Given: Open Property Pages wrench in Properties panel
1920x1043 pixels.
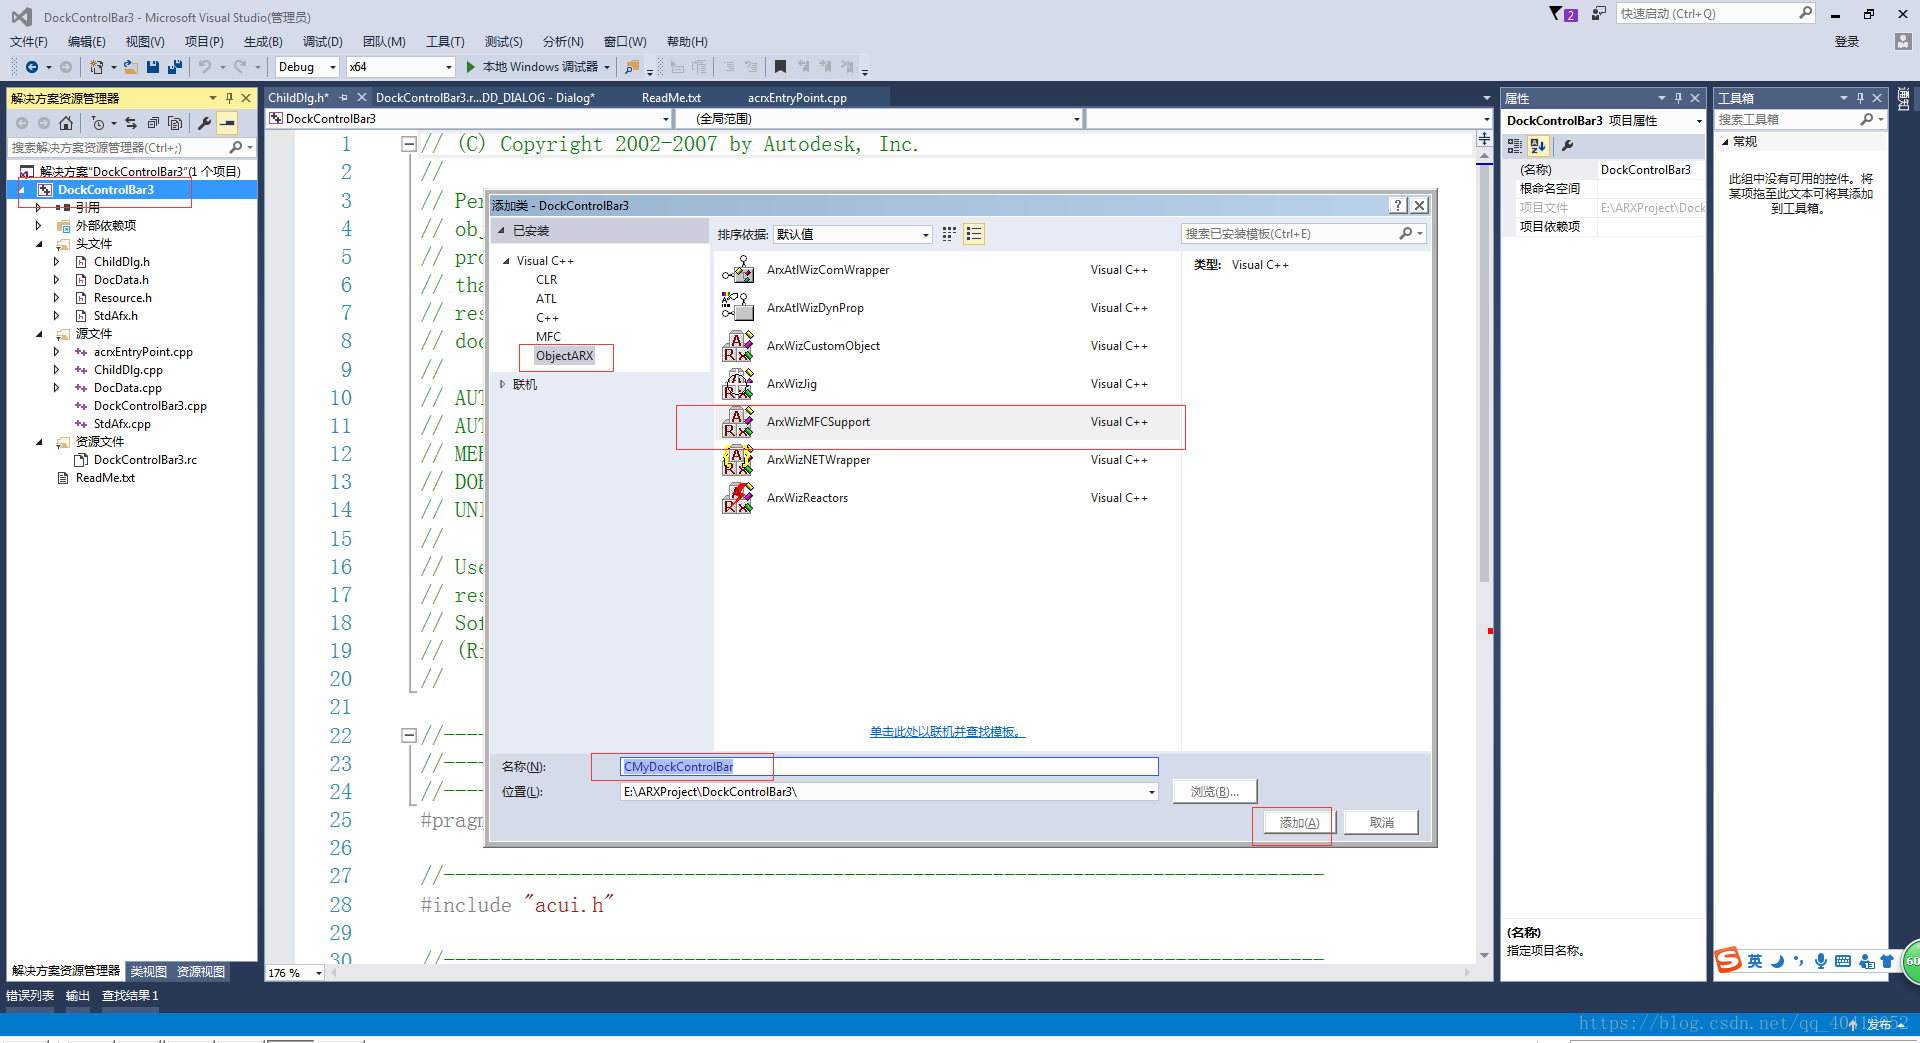Looking at the screenshot, I should point(1568,146).
